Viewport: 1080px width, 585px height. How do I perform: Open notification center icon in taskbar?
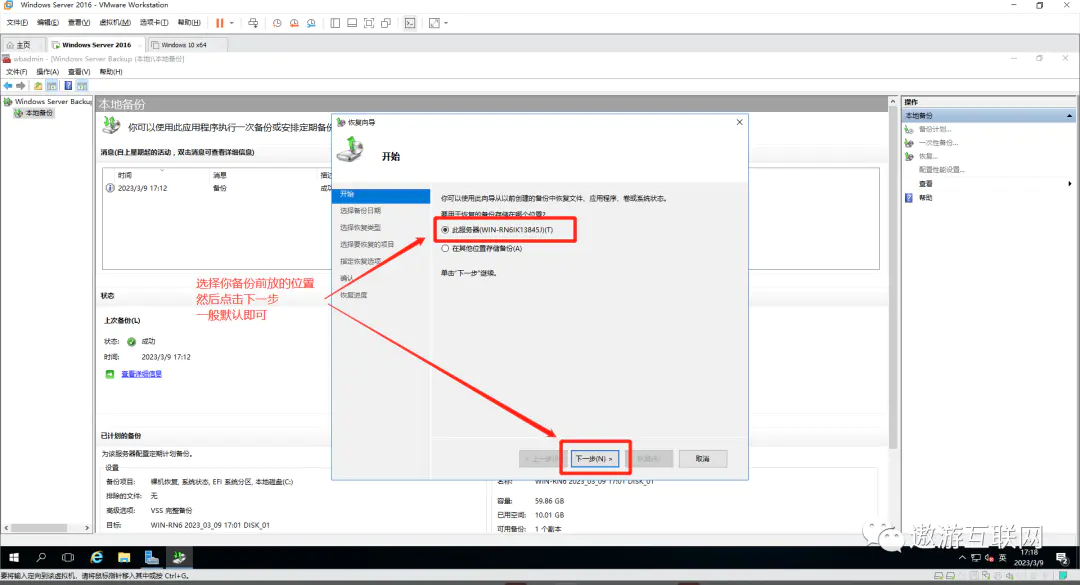pos(1061,557)
